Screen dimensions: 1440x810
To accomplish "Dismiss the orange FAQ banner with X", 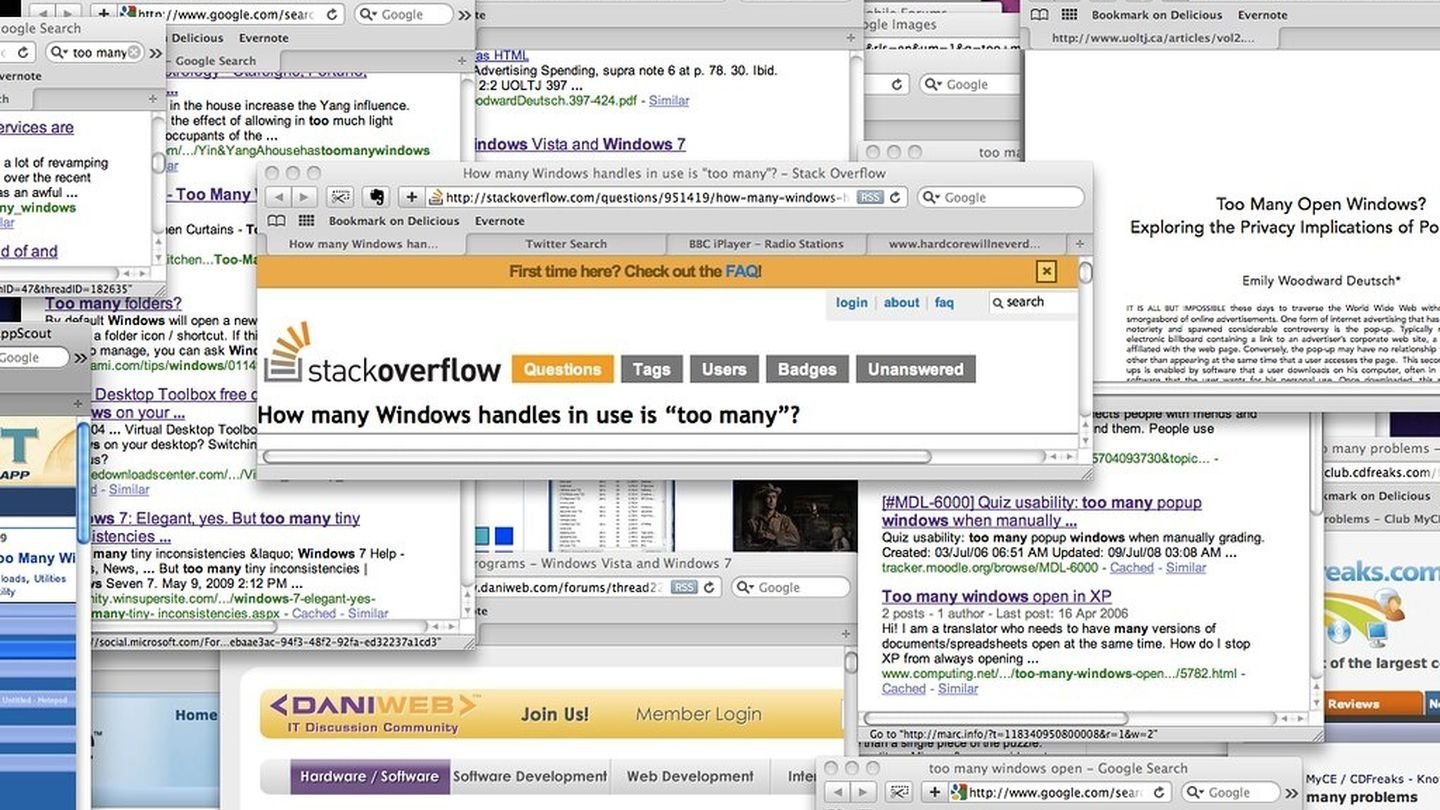I will point(1046,271).
